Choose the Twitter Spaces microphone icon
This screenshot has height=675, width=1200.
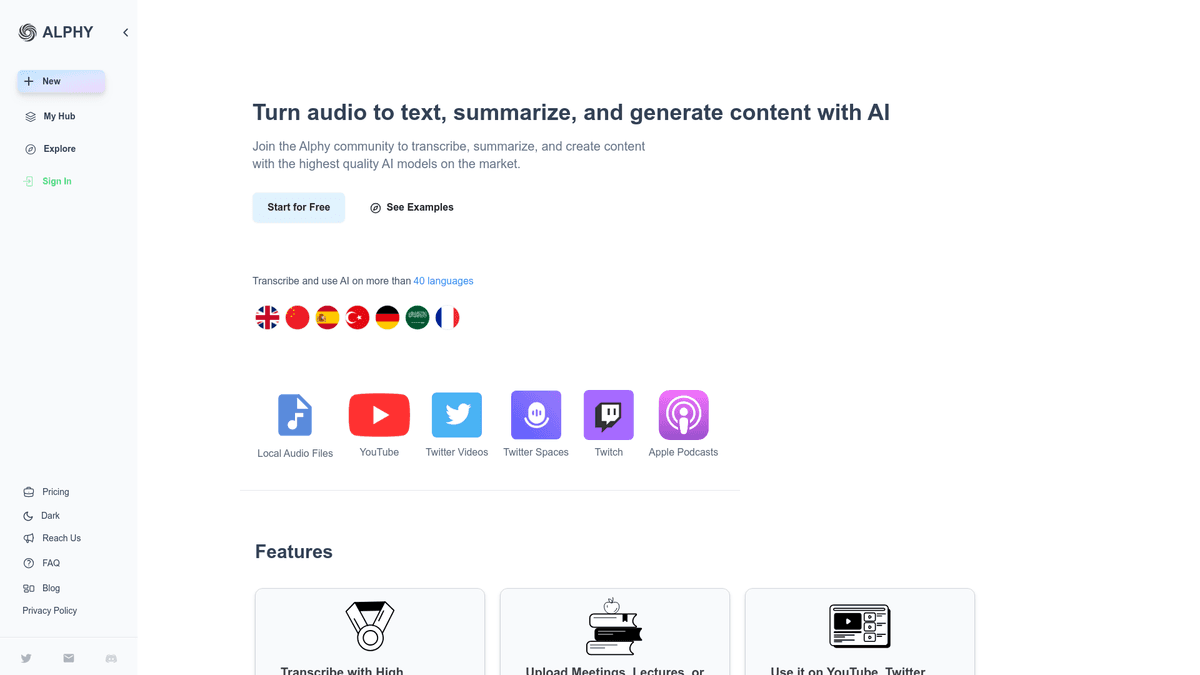click(x=536, y=415)
